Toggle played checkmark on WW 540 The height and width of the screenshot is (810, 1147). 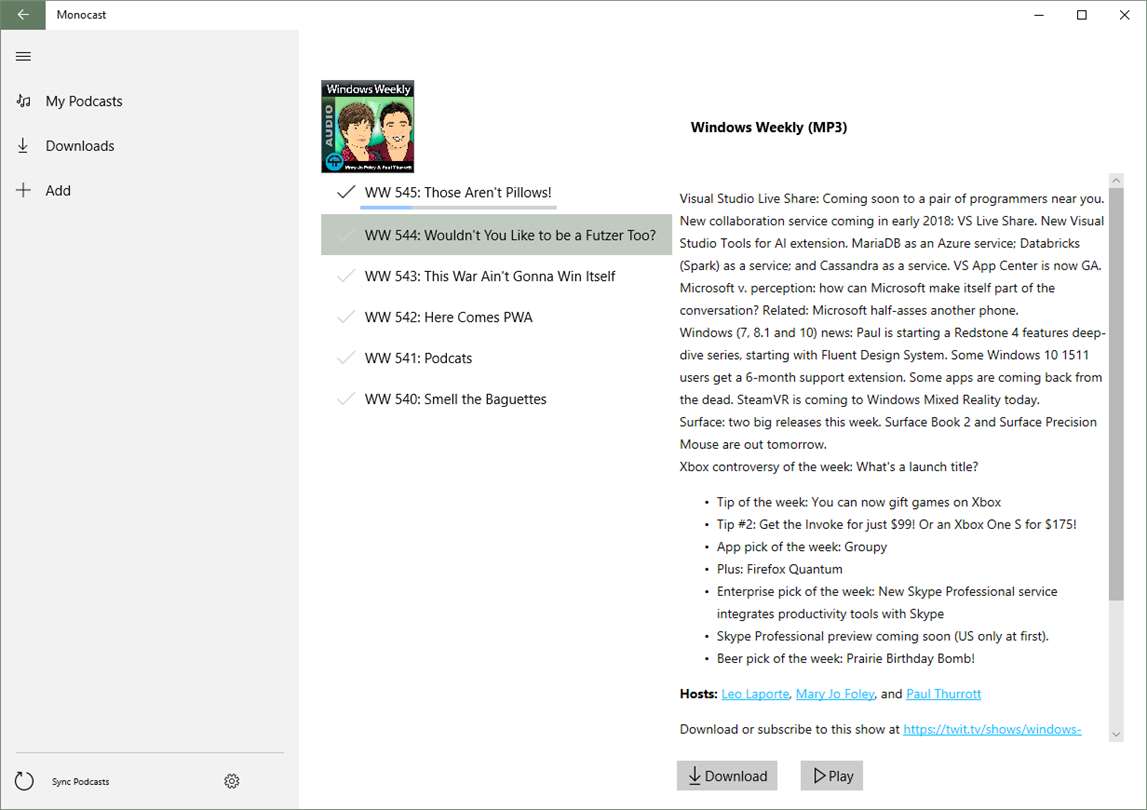(346, 399)
